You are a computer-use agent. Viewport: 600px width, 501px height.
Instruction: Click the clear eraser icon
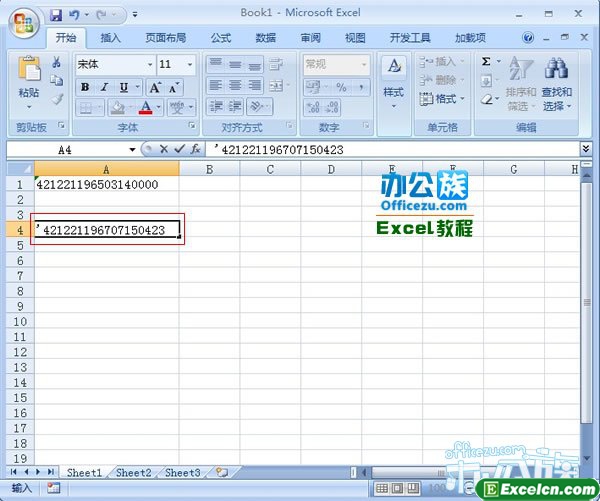pyautogui.click(x=487, y=99)
